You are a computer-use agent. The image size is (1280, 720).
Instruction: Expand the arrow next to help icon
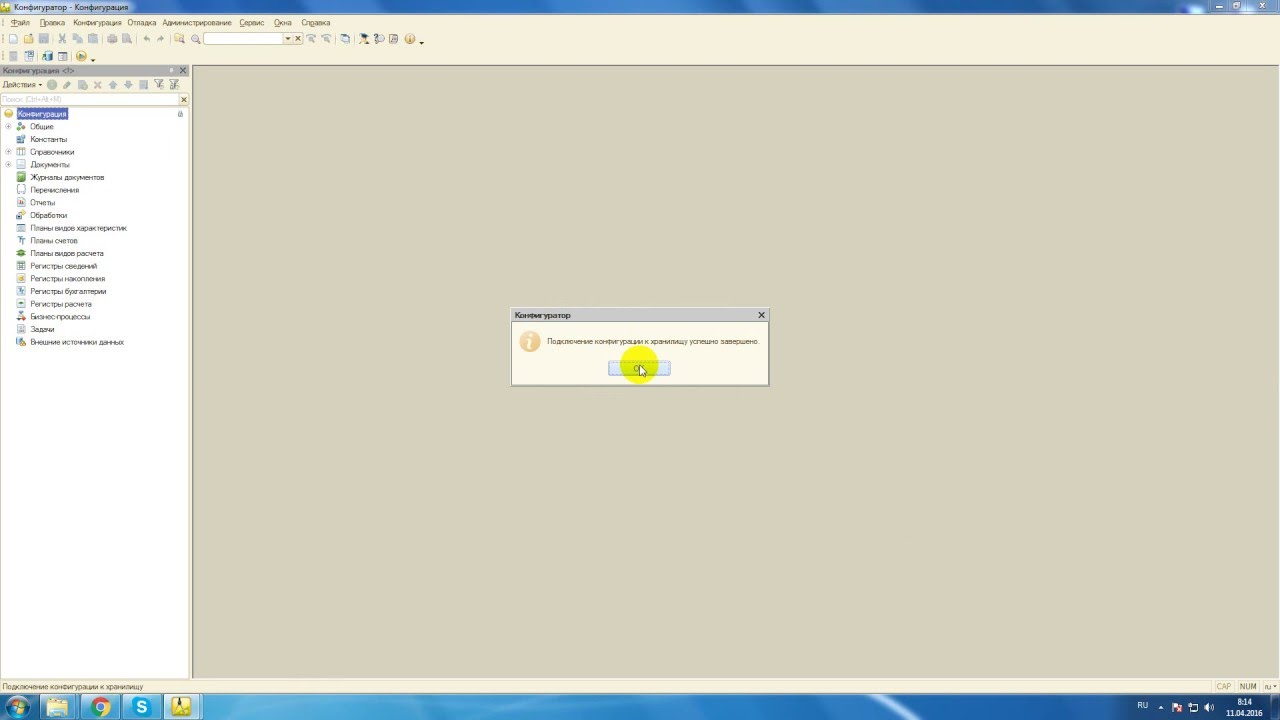point(421,41)
